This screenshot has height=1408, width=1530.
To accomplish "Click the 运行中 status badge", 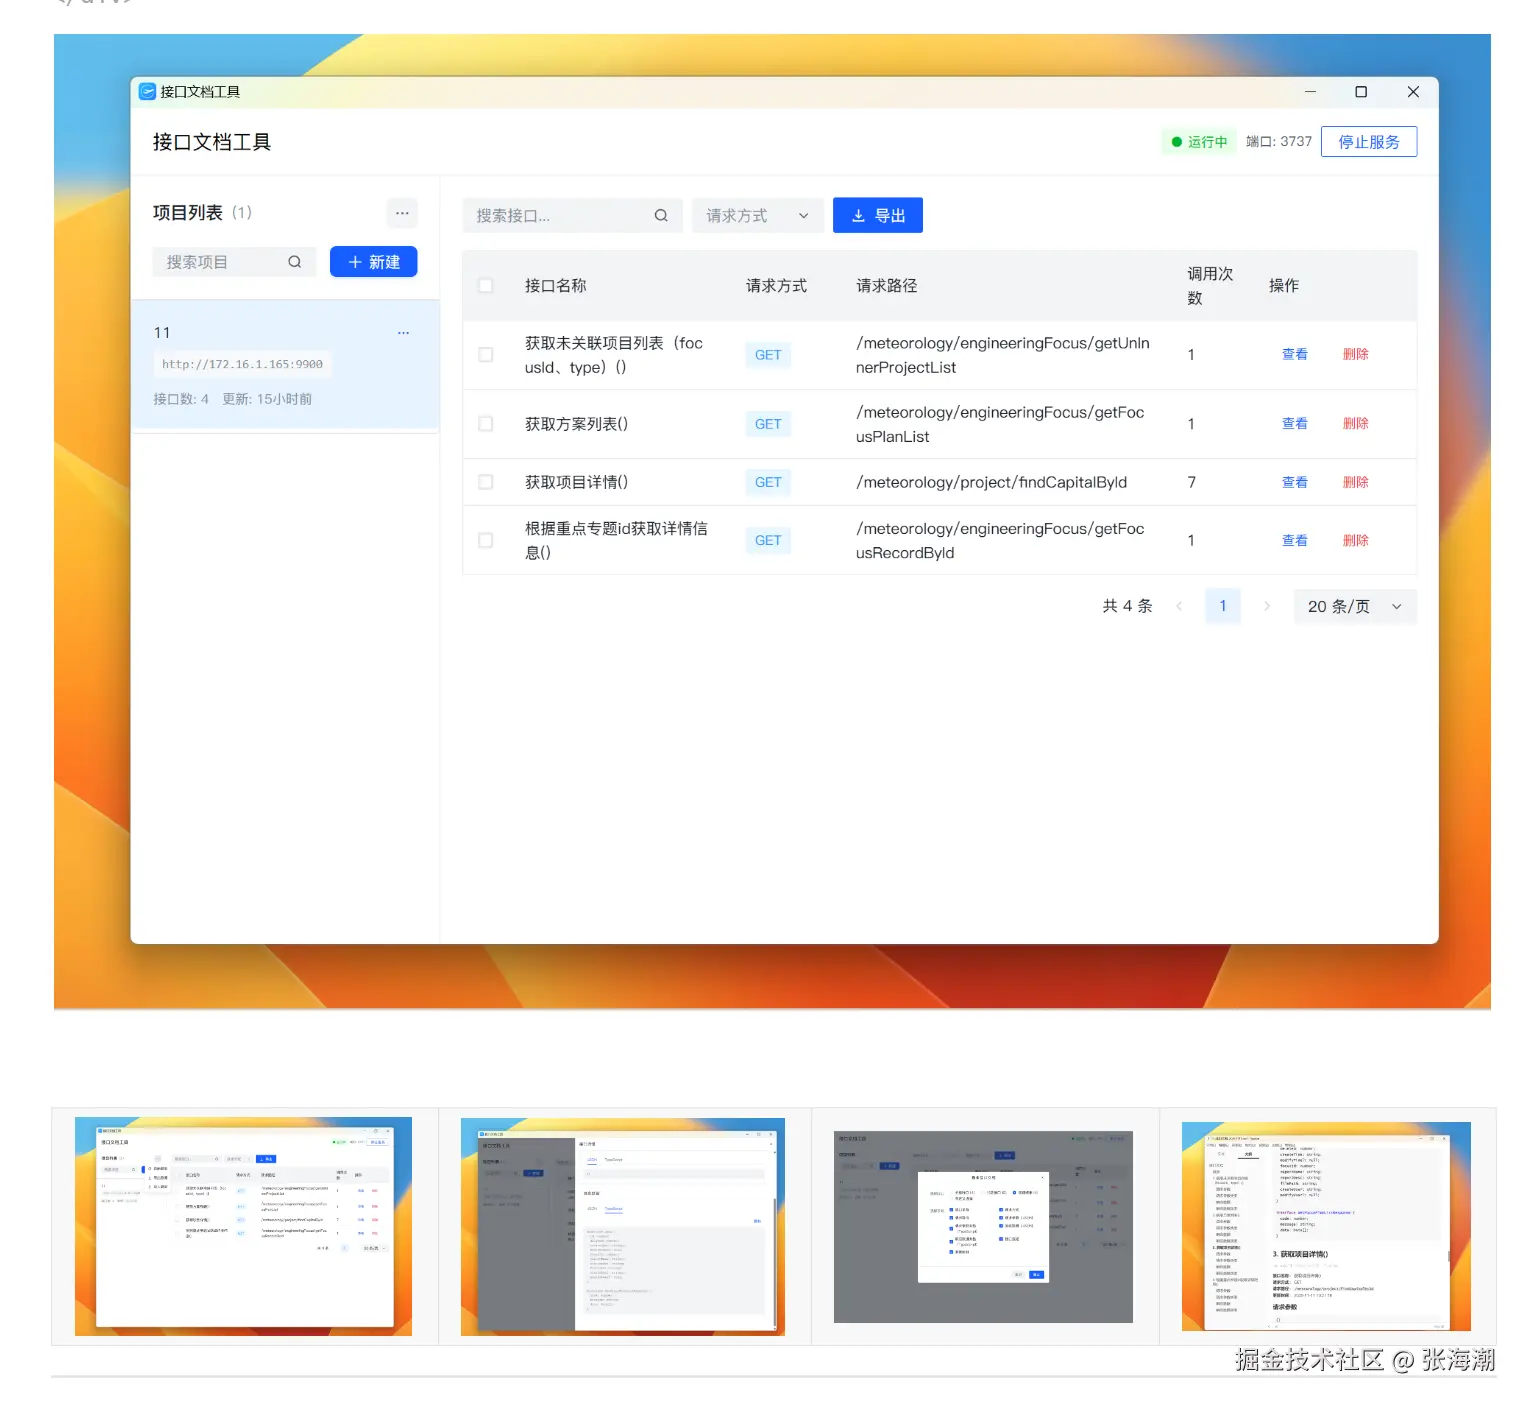I will 1199,142.
